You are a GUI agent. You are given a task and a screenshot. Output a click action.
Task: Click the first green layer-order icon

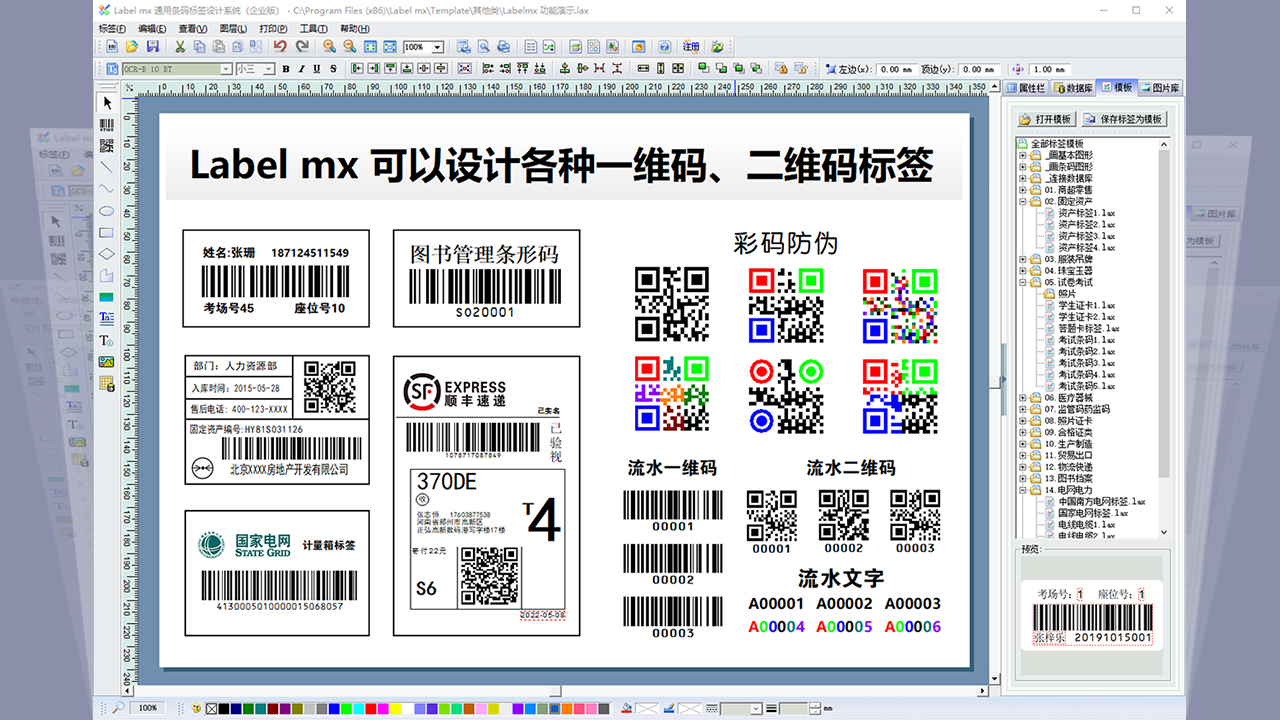tap(703, 68)
